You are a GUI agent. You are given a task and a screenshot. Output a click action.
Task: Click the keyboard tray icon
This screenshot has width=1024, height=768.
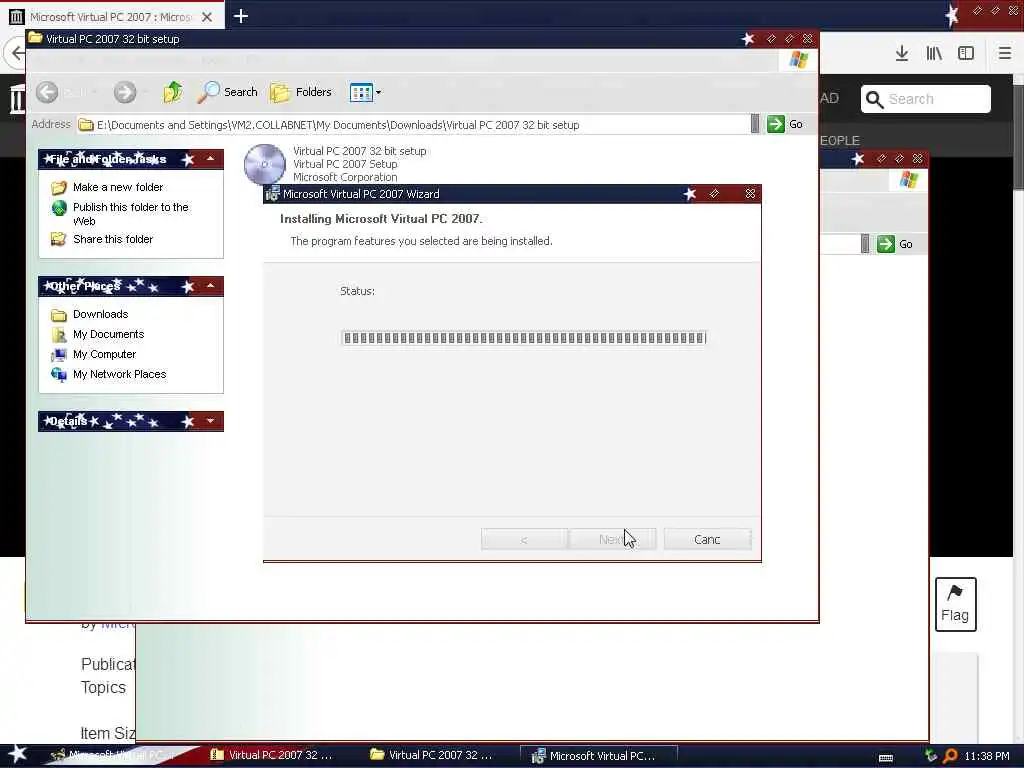click(x=886, y=758)
